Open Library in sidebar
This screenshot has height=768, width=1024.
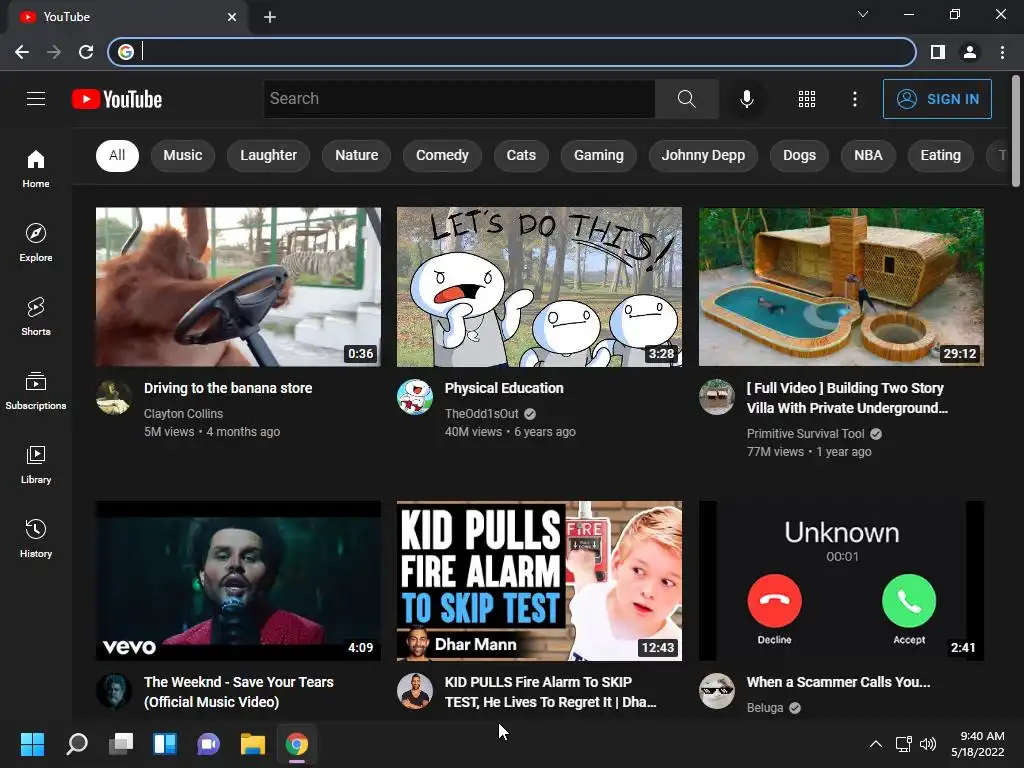36,464
